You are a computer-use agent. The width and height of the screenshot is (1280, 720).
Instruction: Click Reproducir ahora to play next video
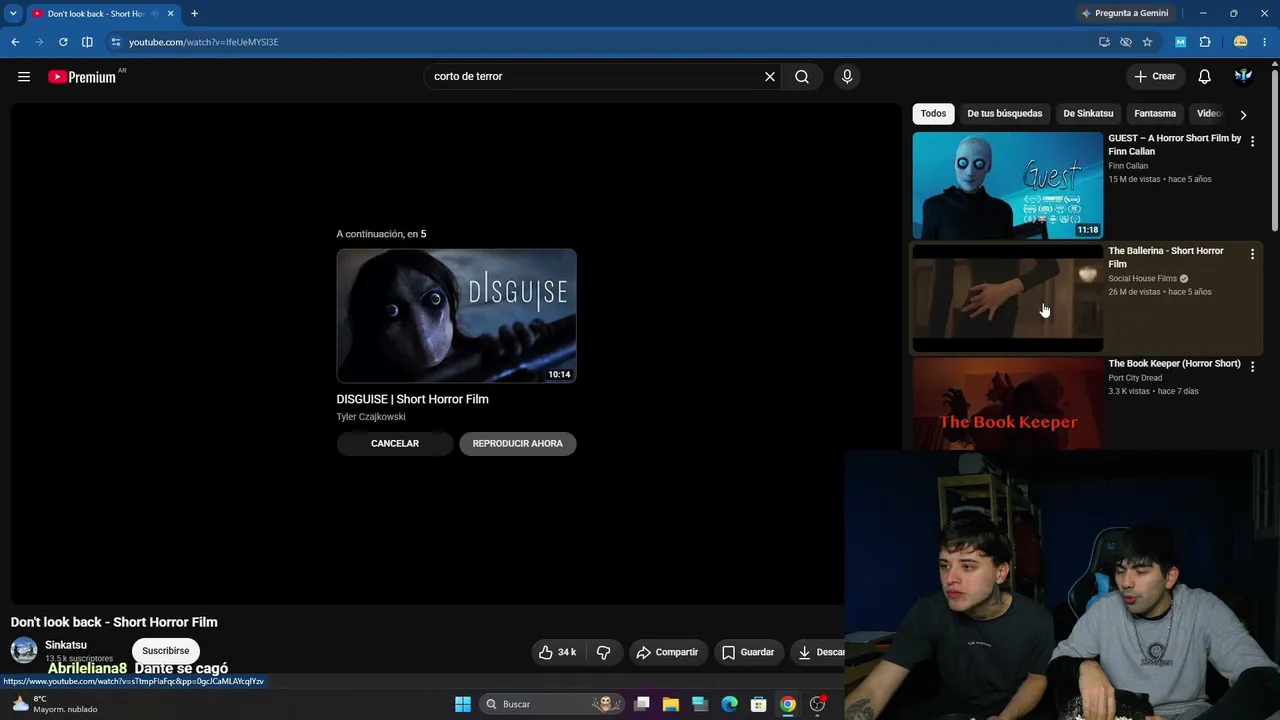tap(518, 444)
